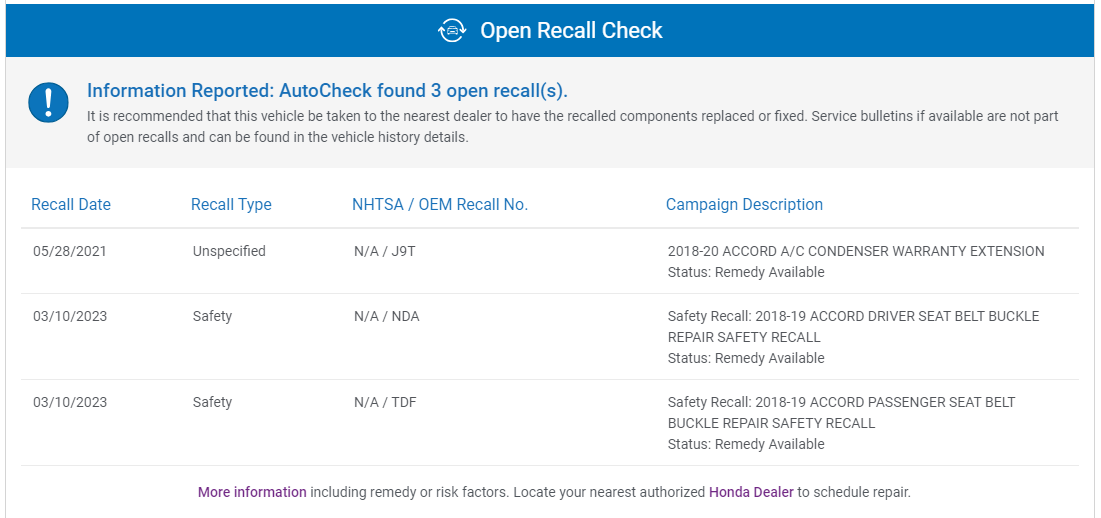Select recall number N/A / NDA

386,317
